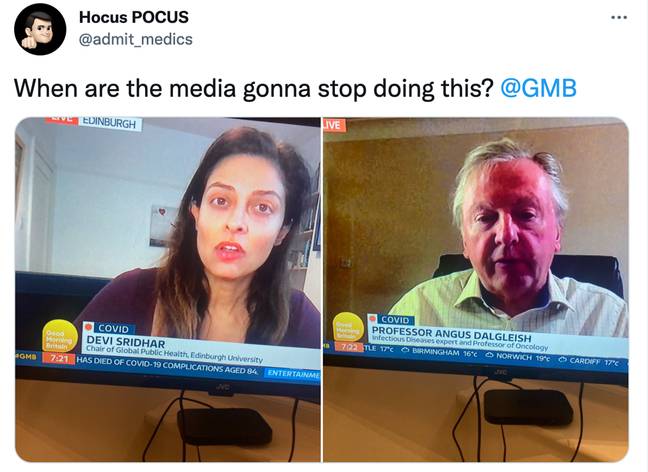The height and width of the screenshot is (472, 648).
Task: Follow the @GMB mention link
Action: [x=538, y=88]
